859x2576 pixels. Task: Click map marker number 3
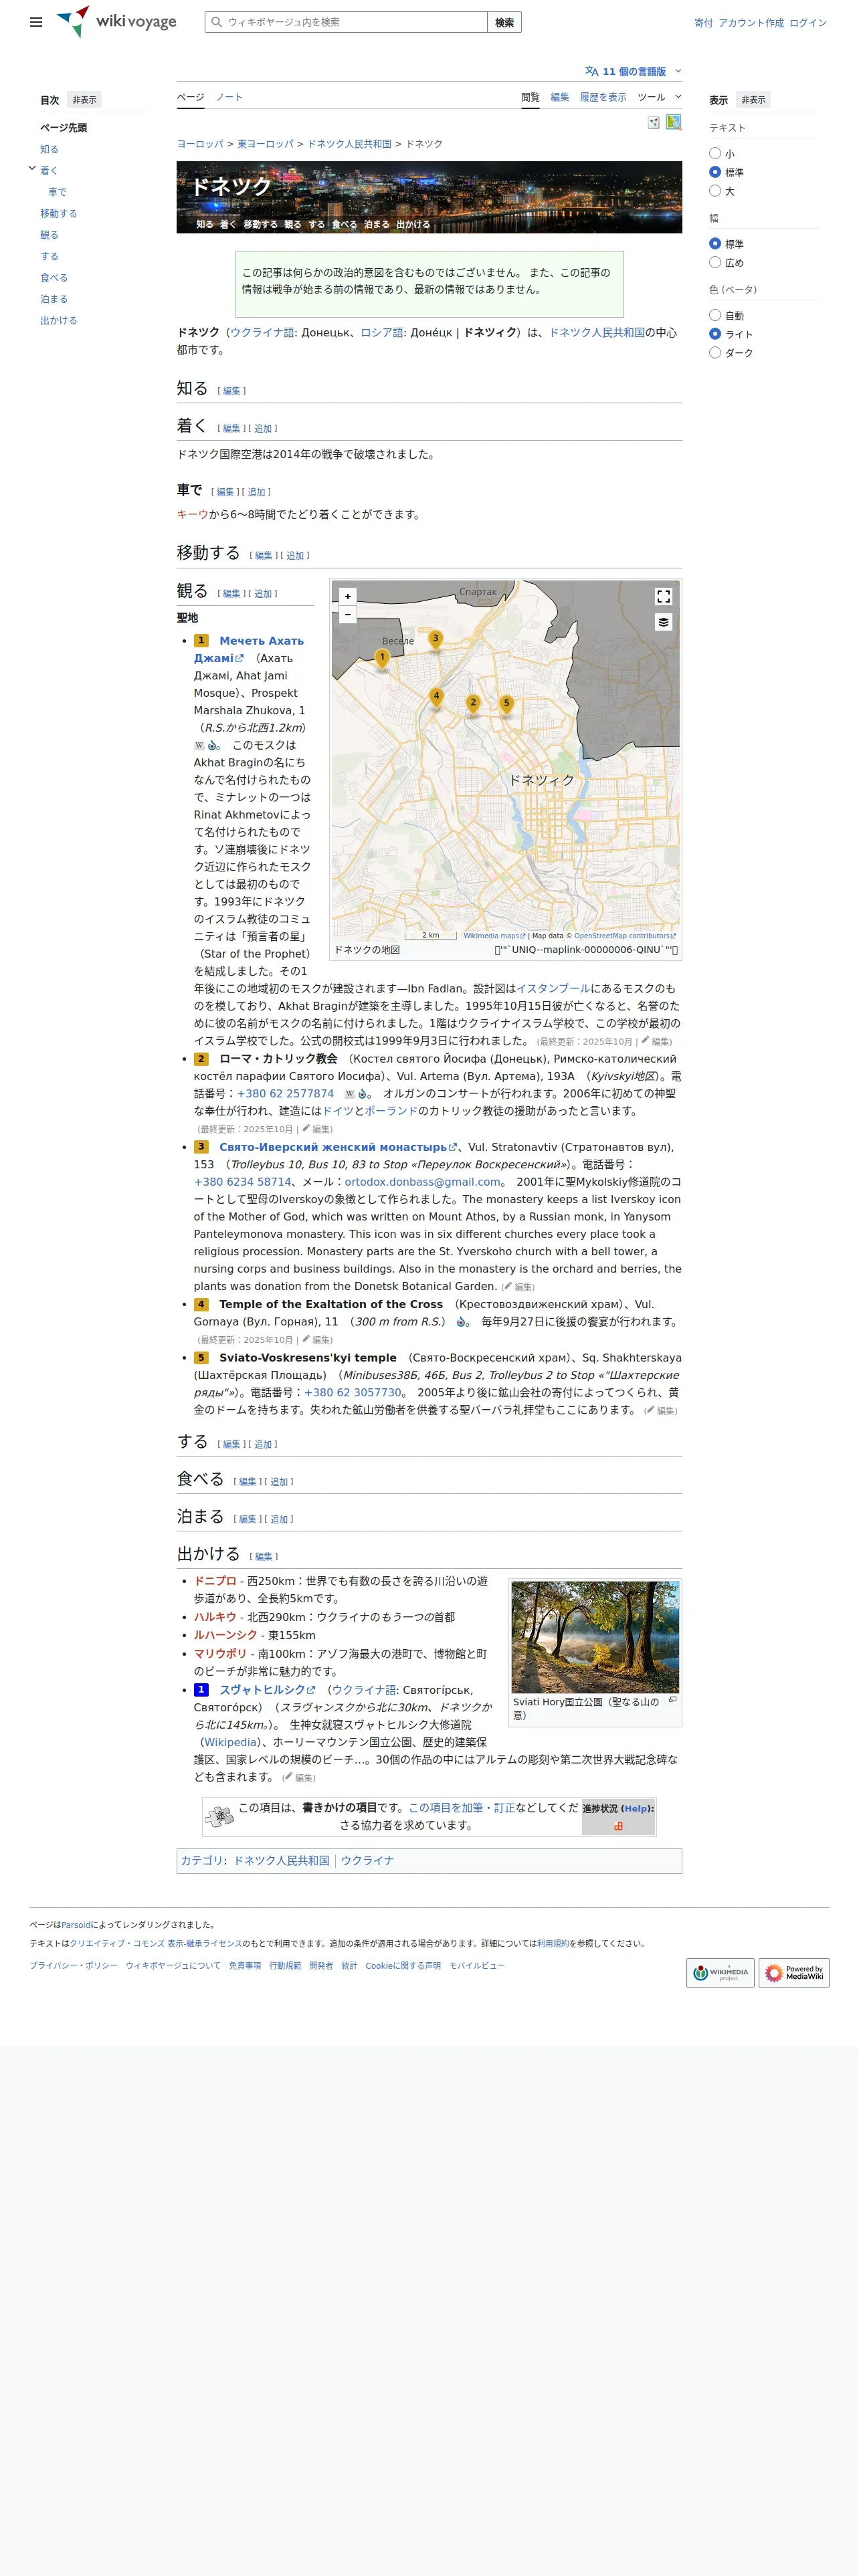[x=435, y=639]
